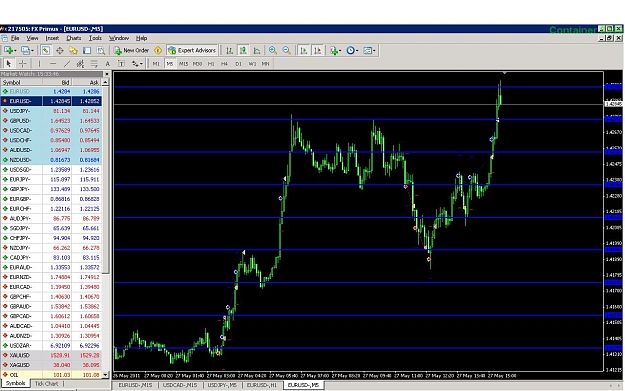Open the Arrows objects icon

(135, 63)
